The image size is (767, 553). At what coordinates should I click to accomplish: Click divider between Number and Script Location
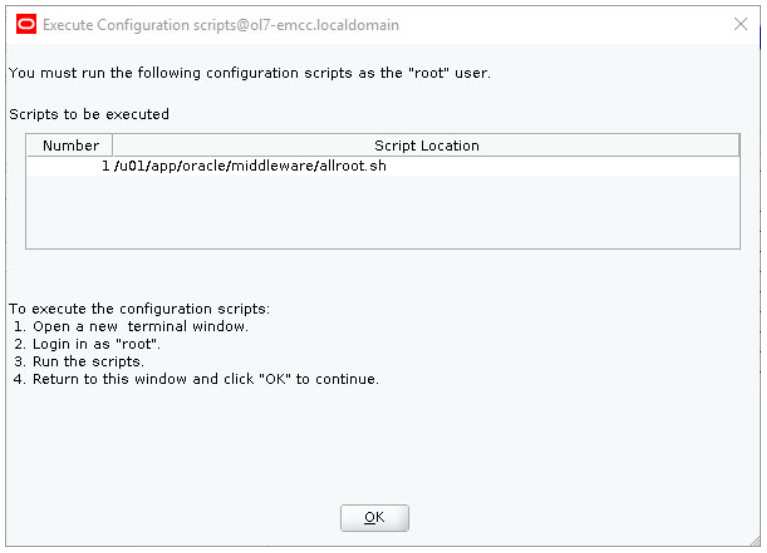[x=113, y=145]
